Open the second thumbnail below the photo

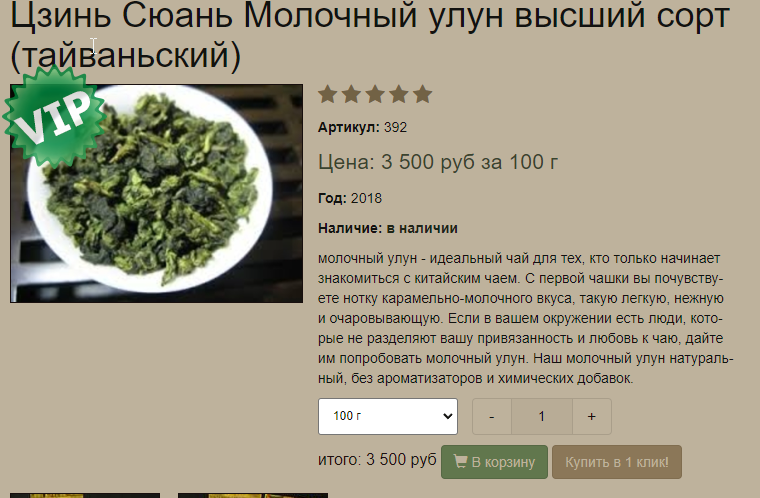coord(253,496)
